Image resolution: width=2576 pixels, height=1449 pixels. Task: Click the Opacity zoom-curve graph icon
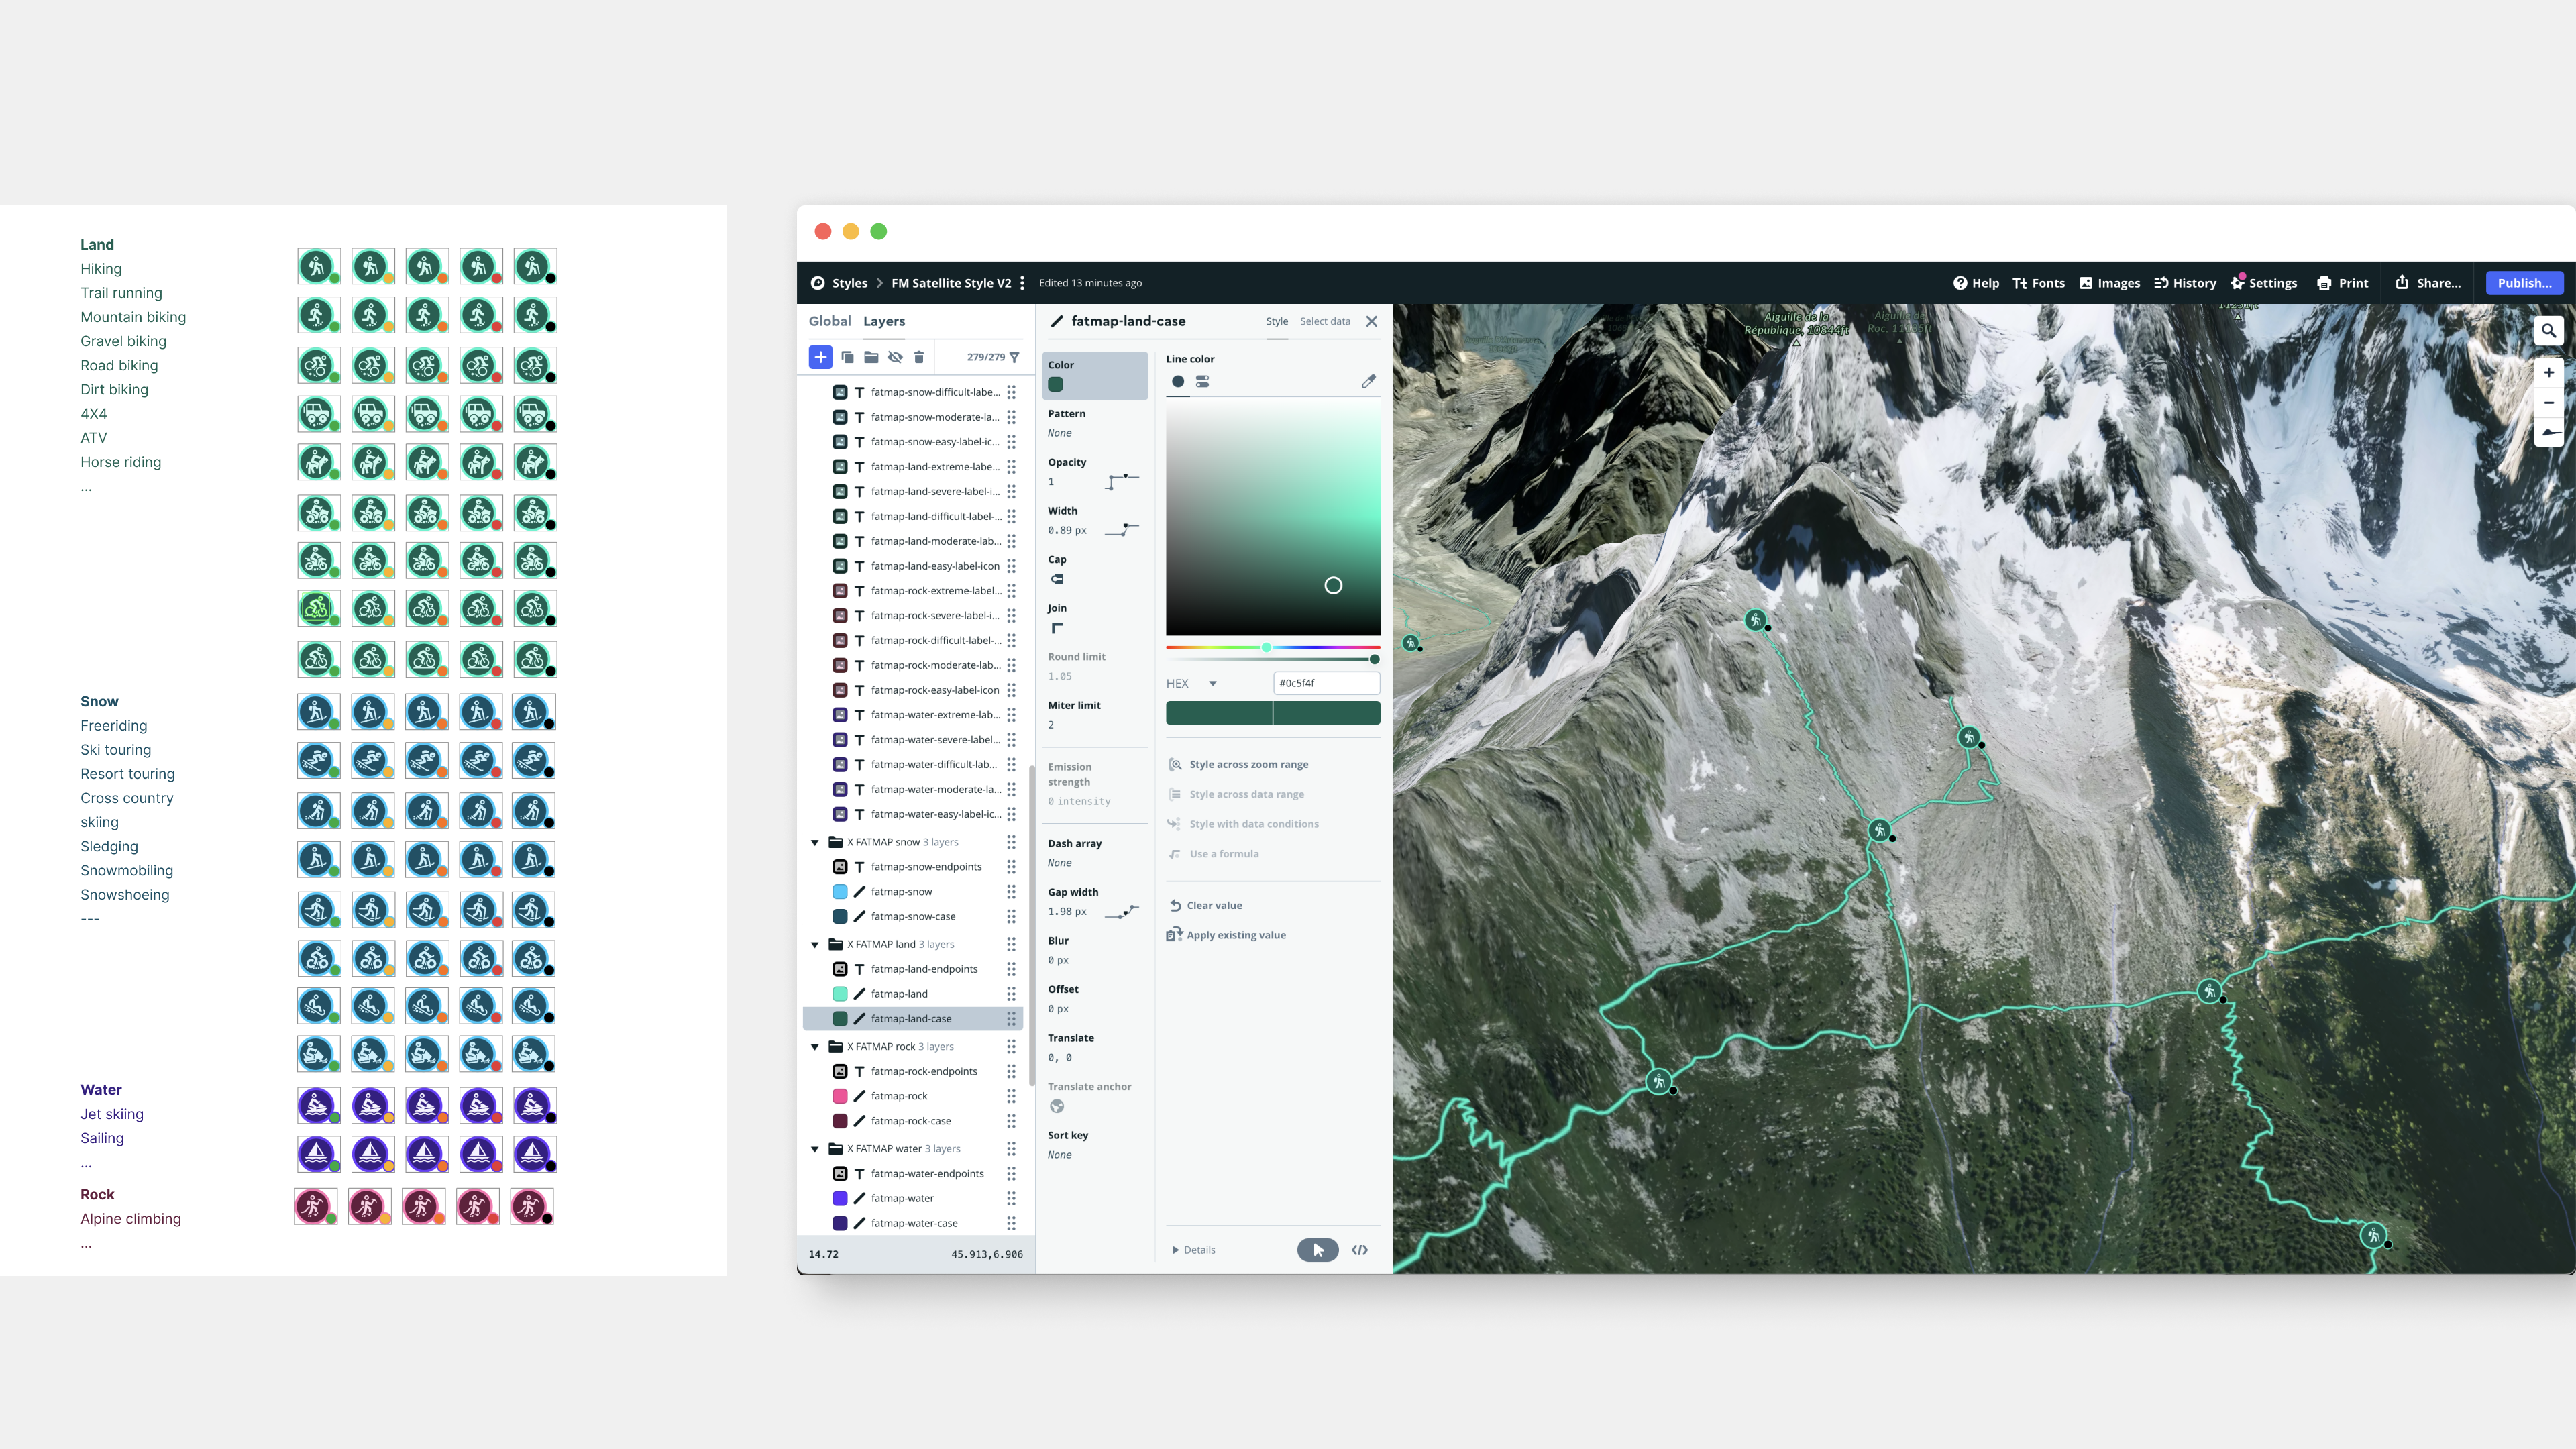pyautogui.click(x=1122, y=481)
